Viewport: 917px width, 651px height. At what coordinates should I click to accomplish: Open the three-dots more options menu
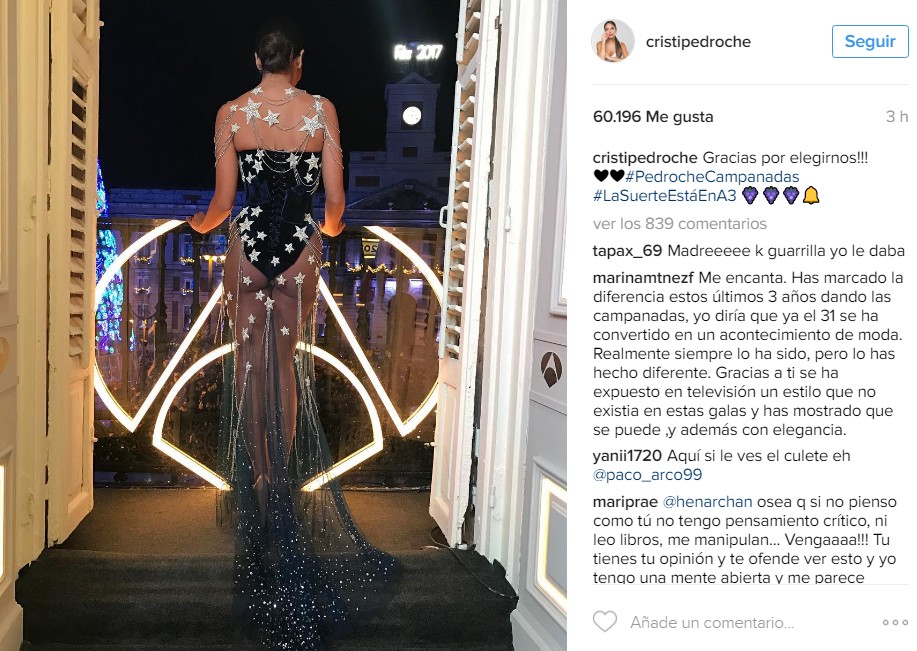tap(895, 622)
